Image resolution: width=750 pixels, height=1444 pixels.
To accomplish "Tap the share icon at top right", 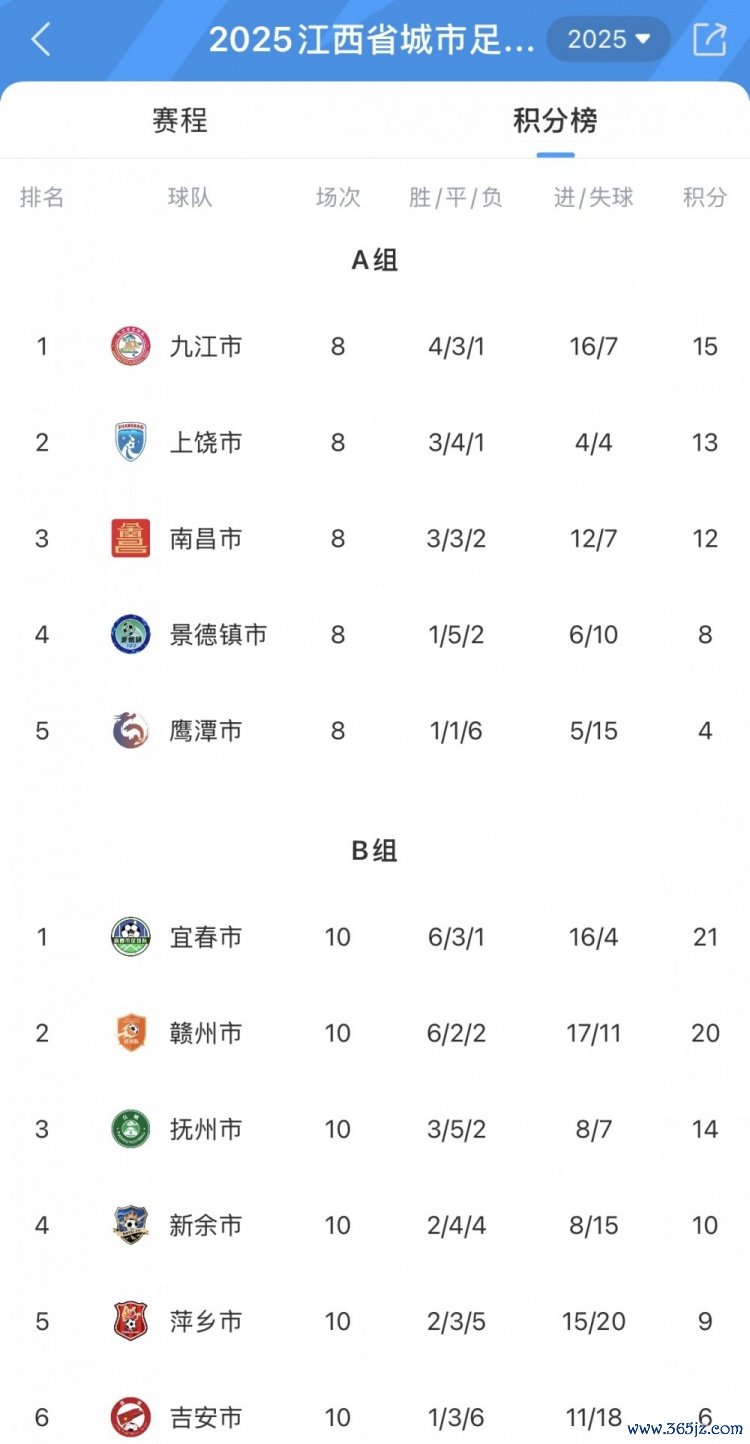I will (x=709, y=40).
